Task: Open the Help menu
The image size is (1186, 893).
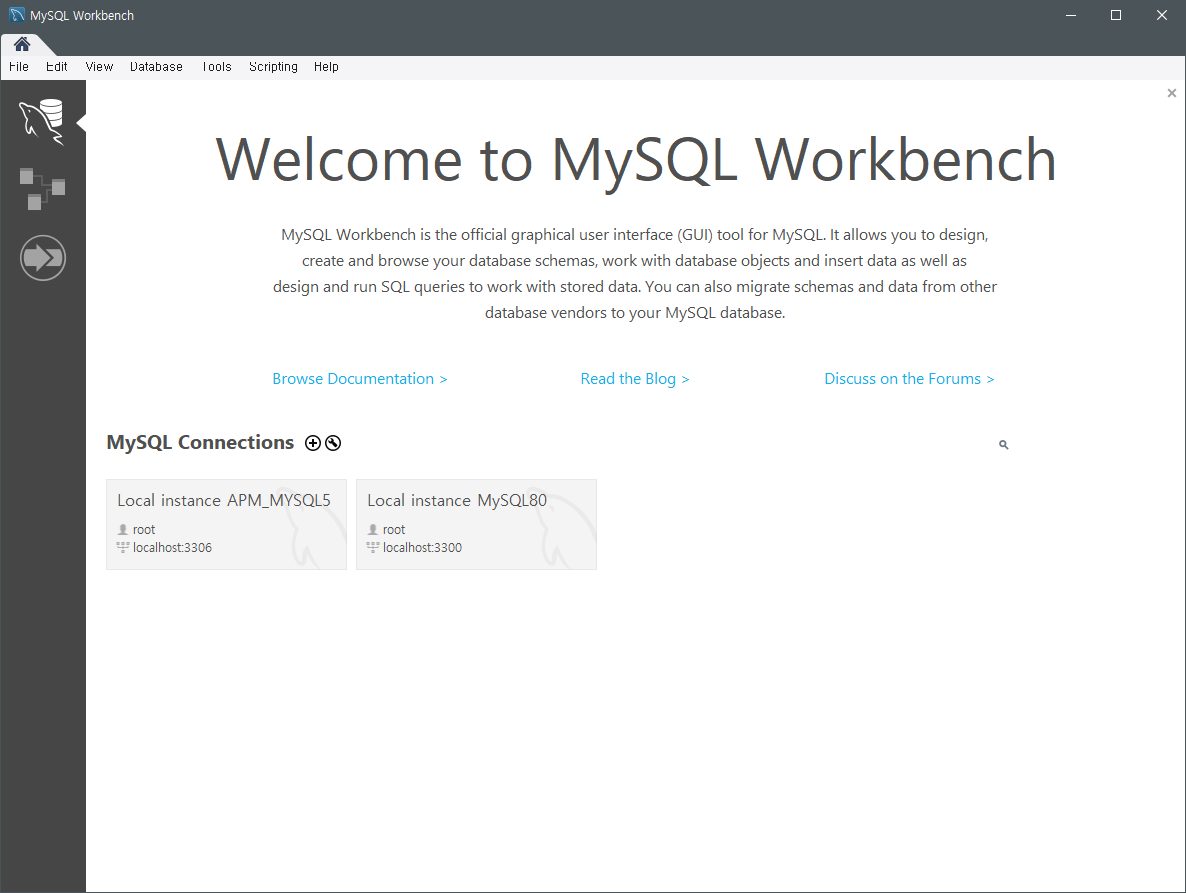Action: (326, 67)
